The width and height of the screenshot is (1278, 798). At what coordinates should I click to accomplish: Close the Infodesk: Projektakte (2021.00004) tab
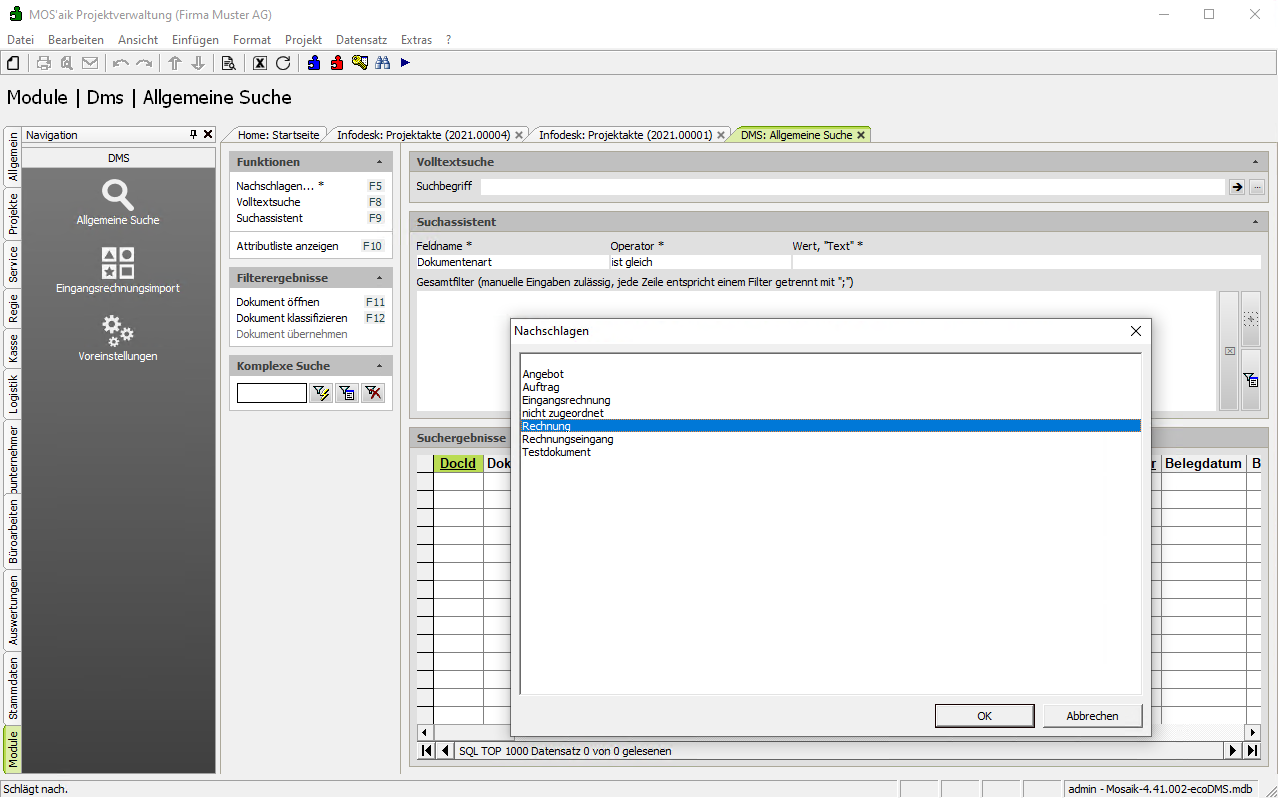(519, 135)
